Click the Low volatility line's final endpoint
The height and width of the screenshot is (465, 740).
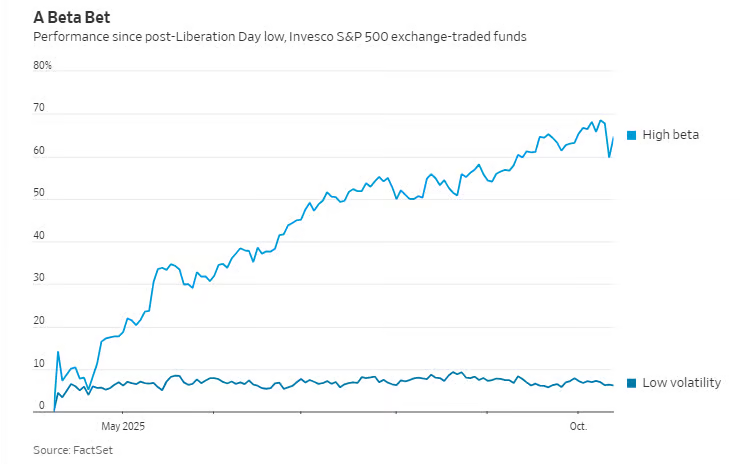tap(613, 386)
